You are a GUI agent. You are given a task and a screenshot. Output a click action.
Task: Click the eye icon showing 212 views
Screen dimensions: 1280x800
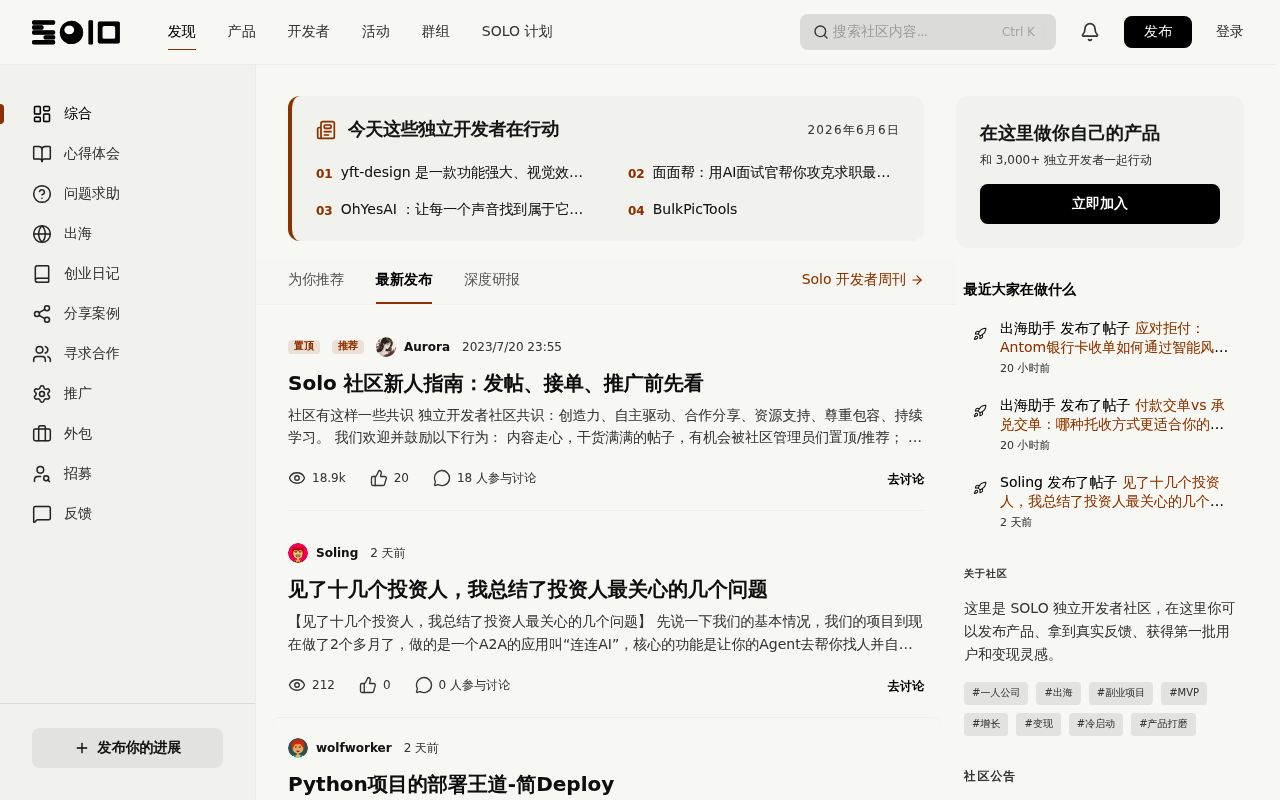click(x=297, y=685)
